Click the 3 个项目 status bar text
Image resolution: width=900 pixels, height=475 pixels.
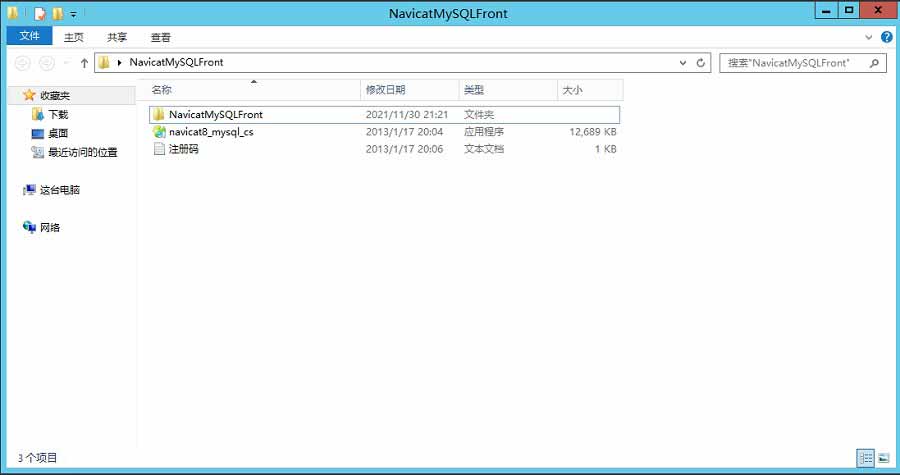(x=37, y=458)
